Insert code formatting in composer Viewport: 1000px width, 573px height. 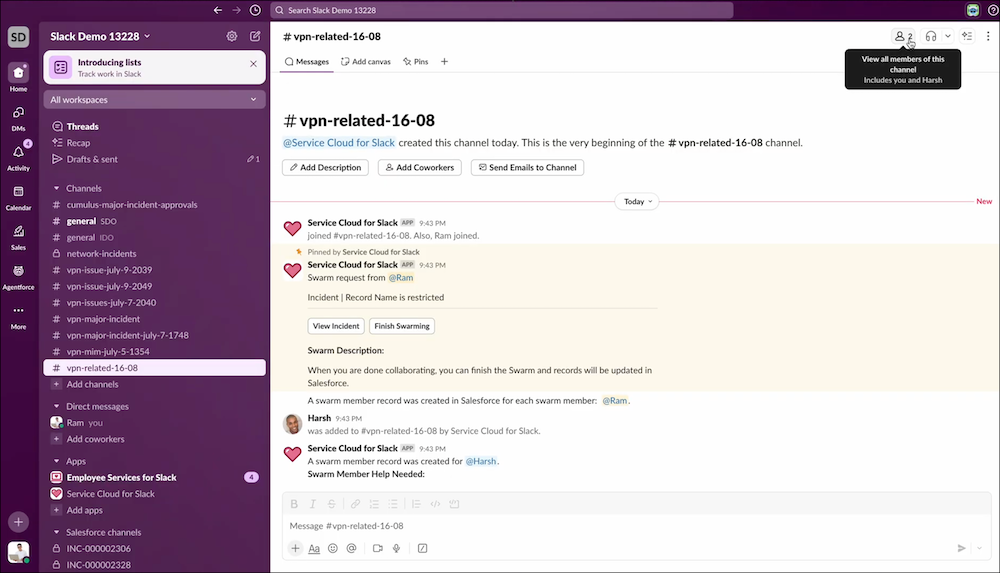pos(435,504)
